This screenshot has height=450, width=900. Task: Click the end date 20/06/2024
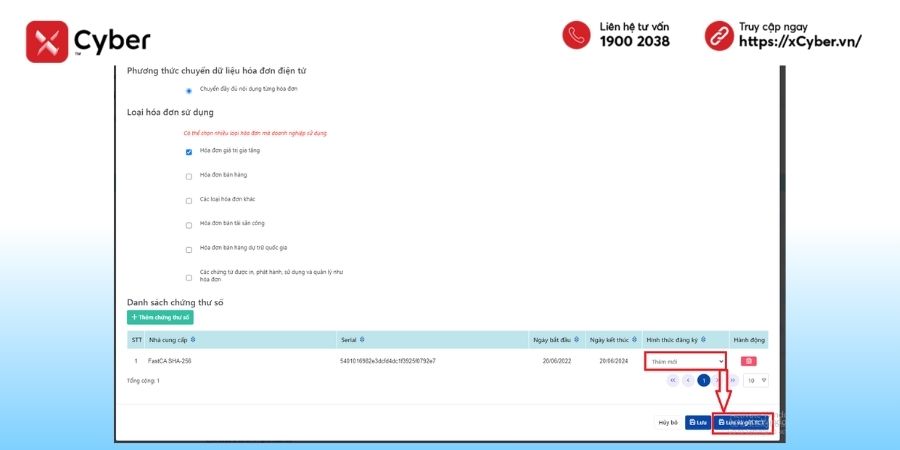pyautogui.click(x=613, y=361)
